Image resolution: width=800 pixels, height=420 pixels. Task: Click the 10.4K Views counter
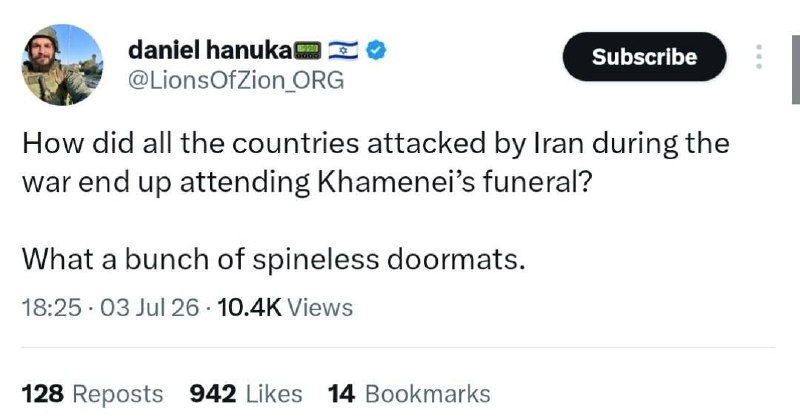click(285, 307)
